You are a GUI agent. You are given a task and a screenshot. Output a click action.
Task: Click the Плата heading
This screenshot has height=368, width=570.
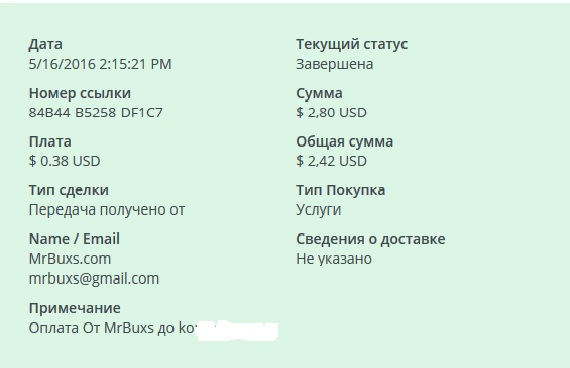coord(50,142)
